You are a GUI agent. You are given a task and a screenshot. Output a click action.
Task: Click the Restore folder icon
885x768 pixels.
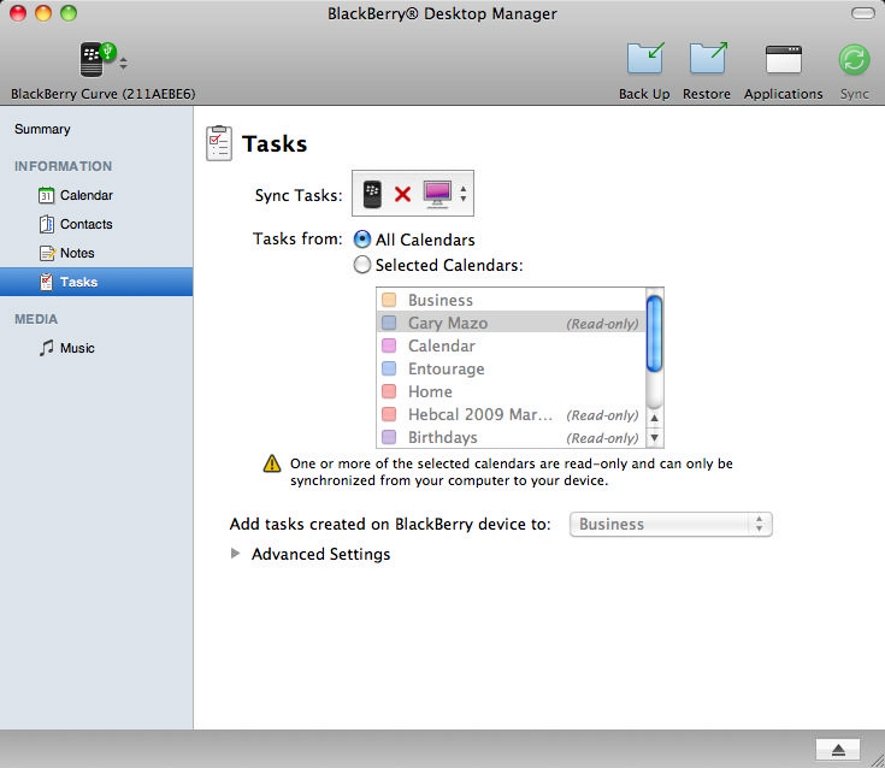(708, 58)
